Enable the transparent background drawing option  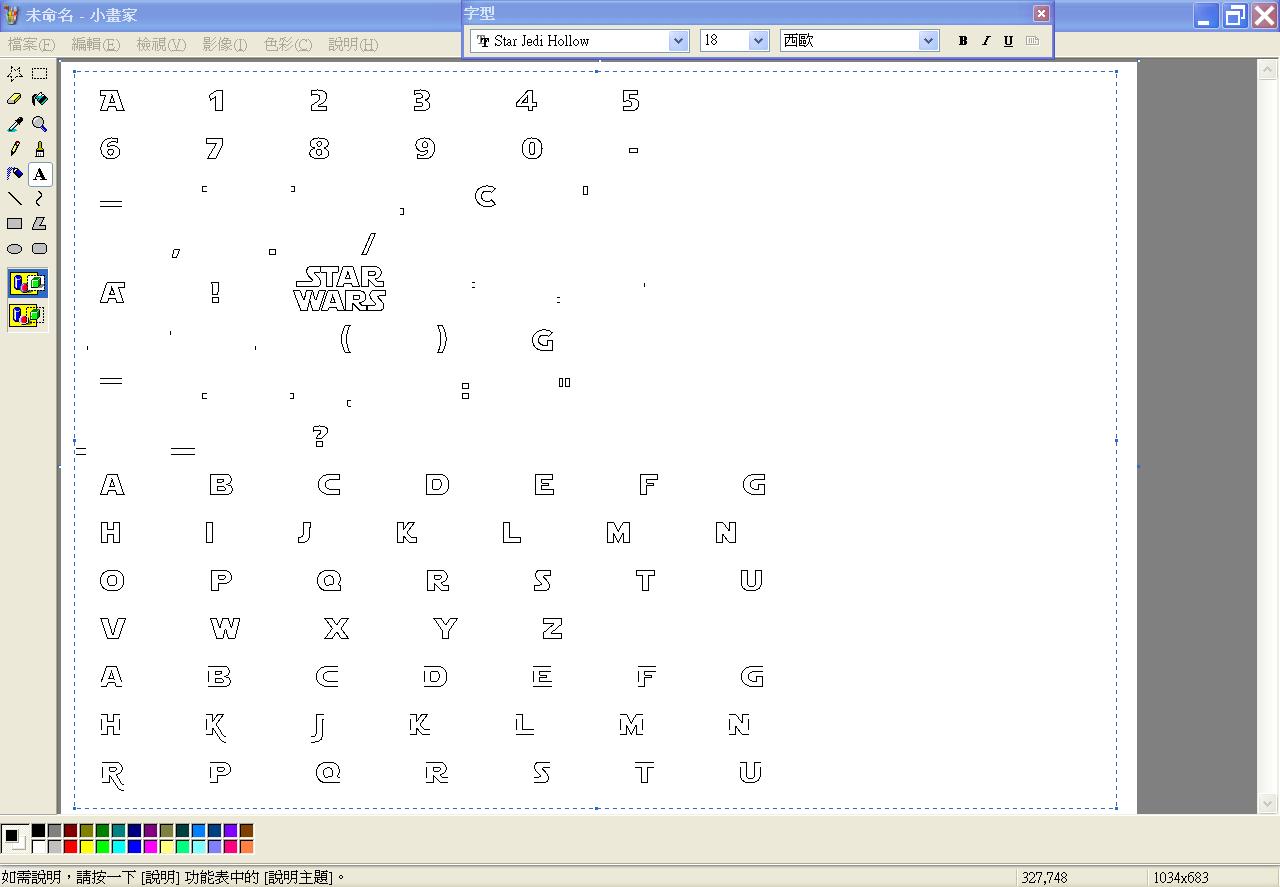[27, 316]
